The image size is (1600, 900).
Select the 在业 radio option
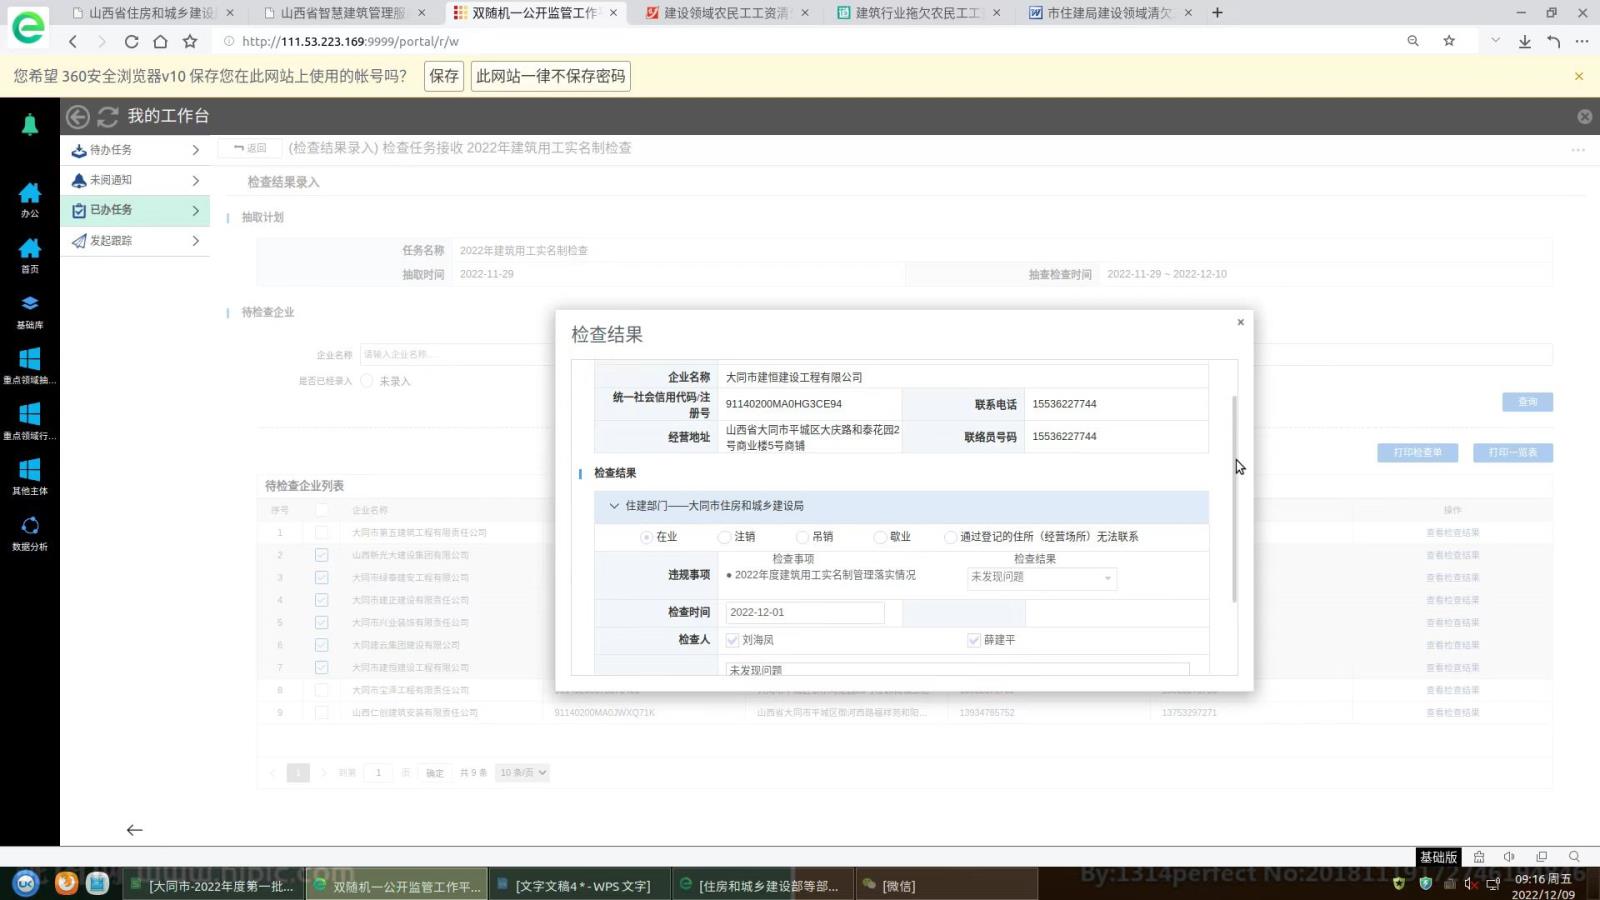click(x=647, y=537)
